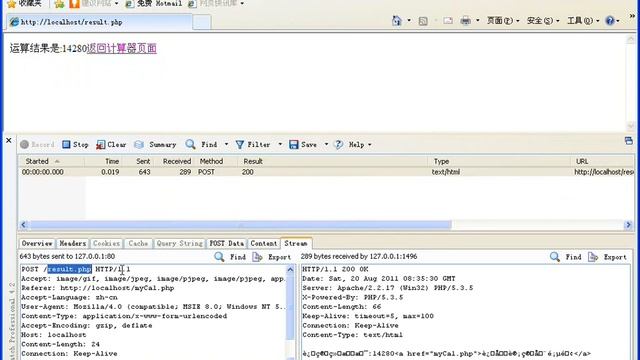Click the Print icon
Image resolution: width=640 pixels, height=360 pixels.
465,20
